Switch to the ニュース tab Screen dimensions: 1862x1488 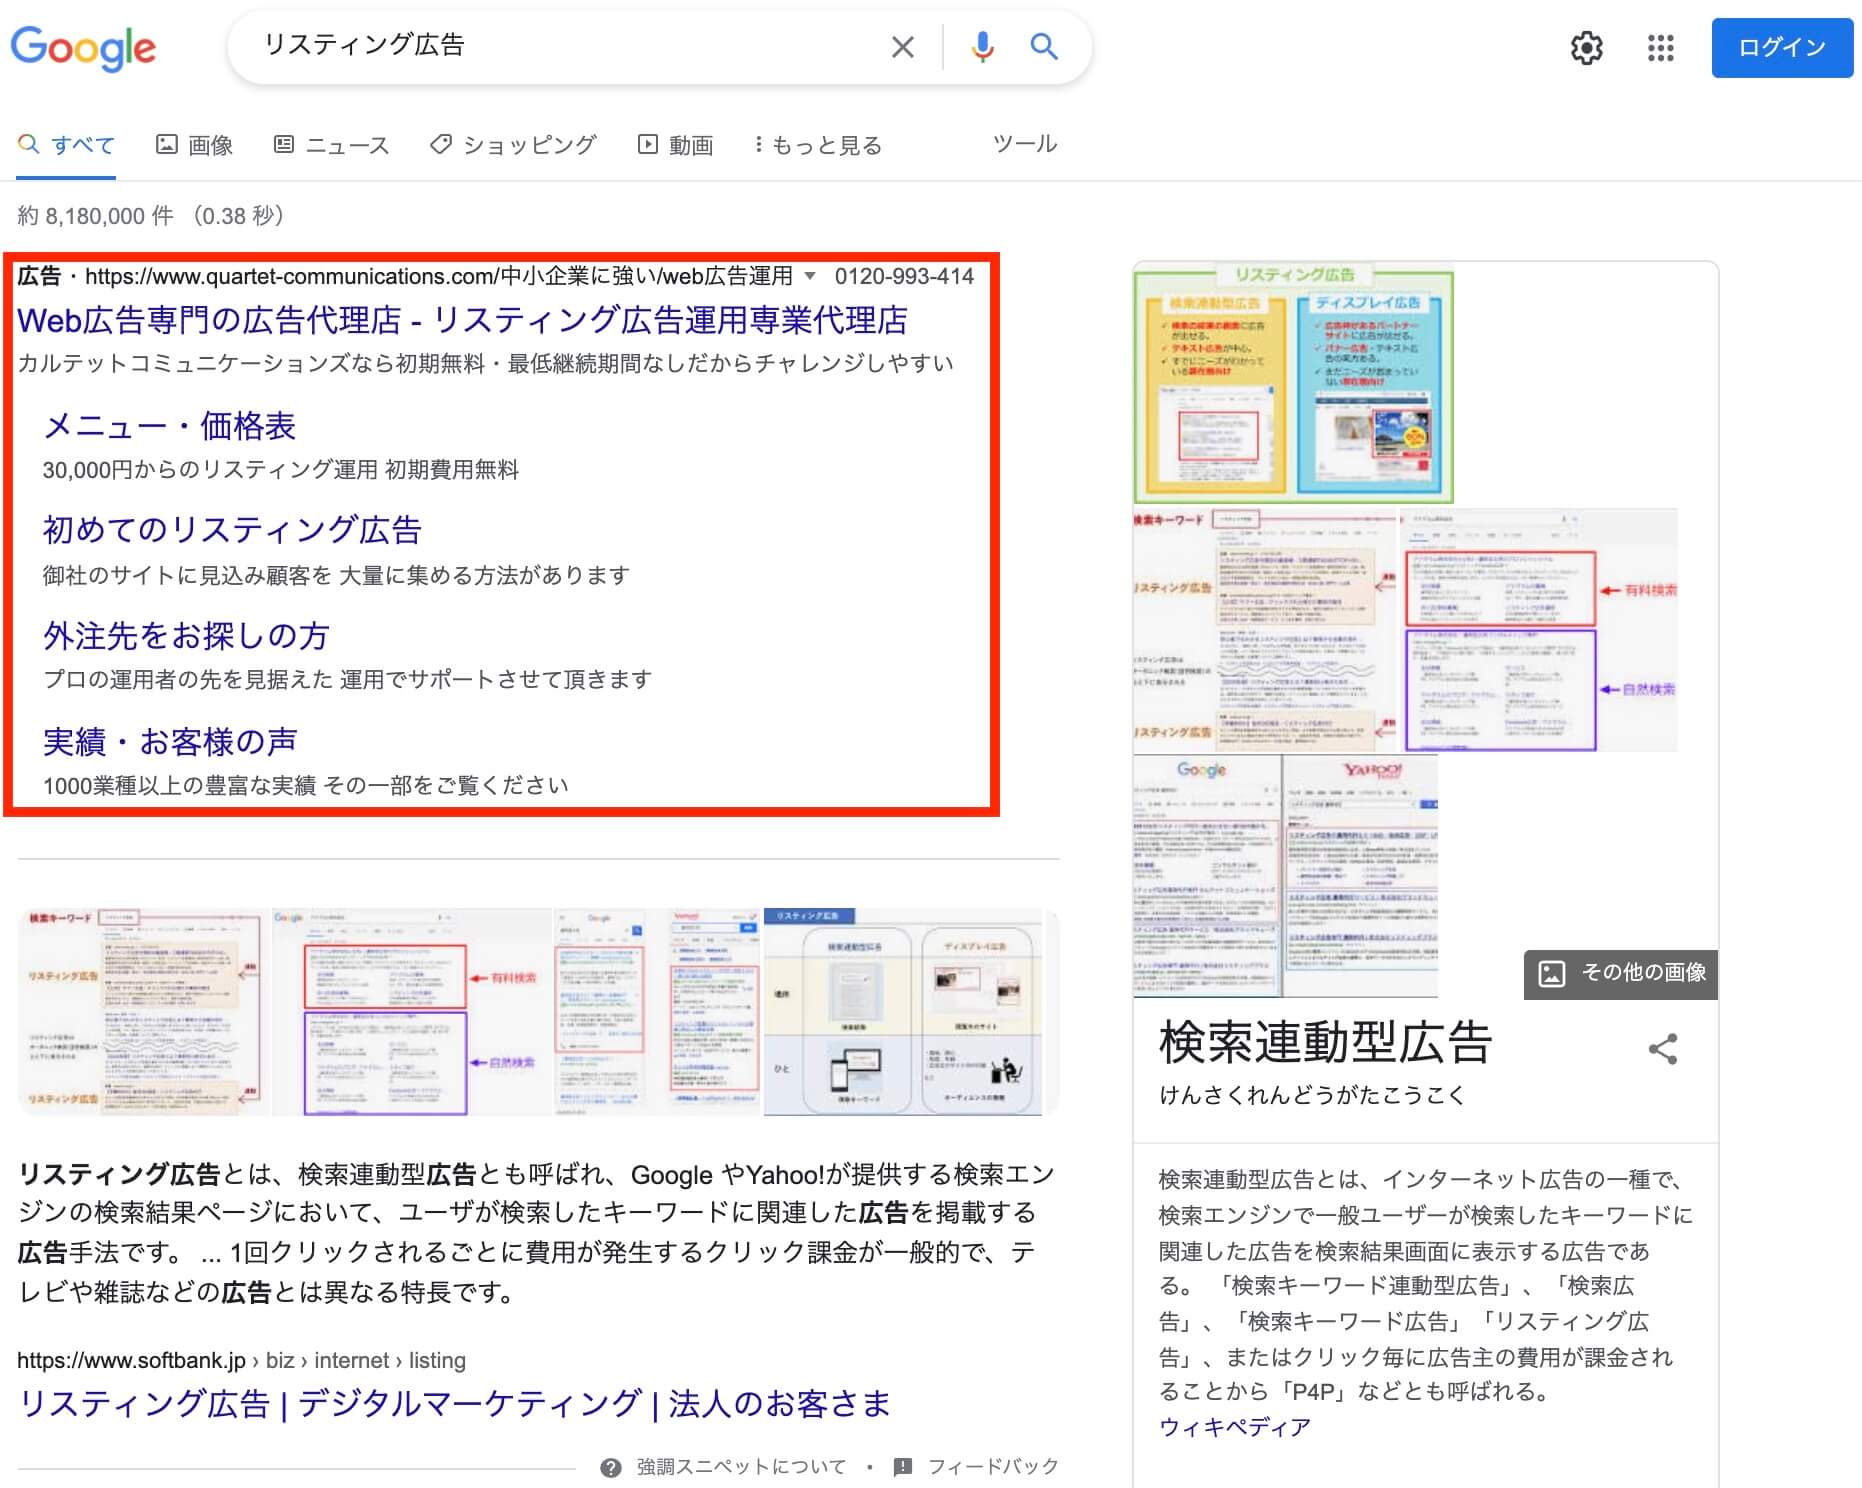click(331, 145)
